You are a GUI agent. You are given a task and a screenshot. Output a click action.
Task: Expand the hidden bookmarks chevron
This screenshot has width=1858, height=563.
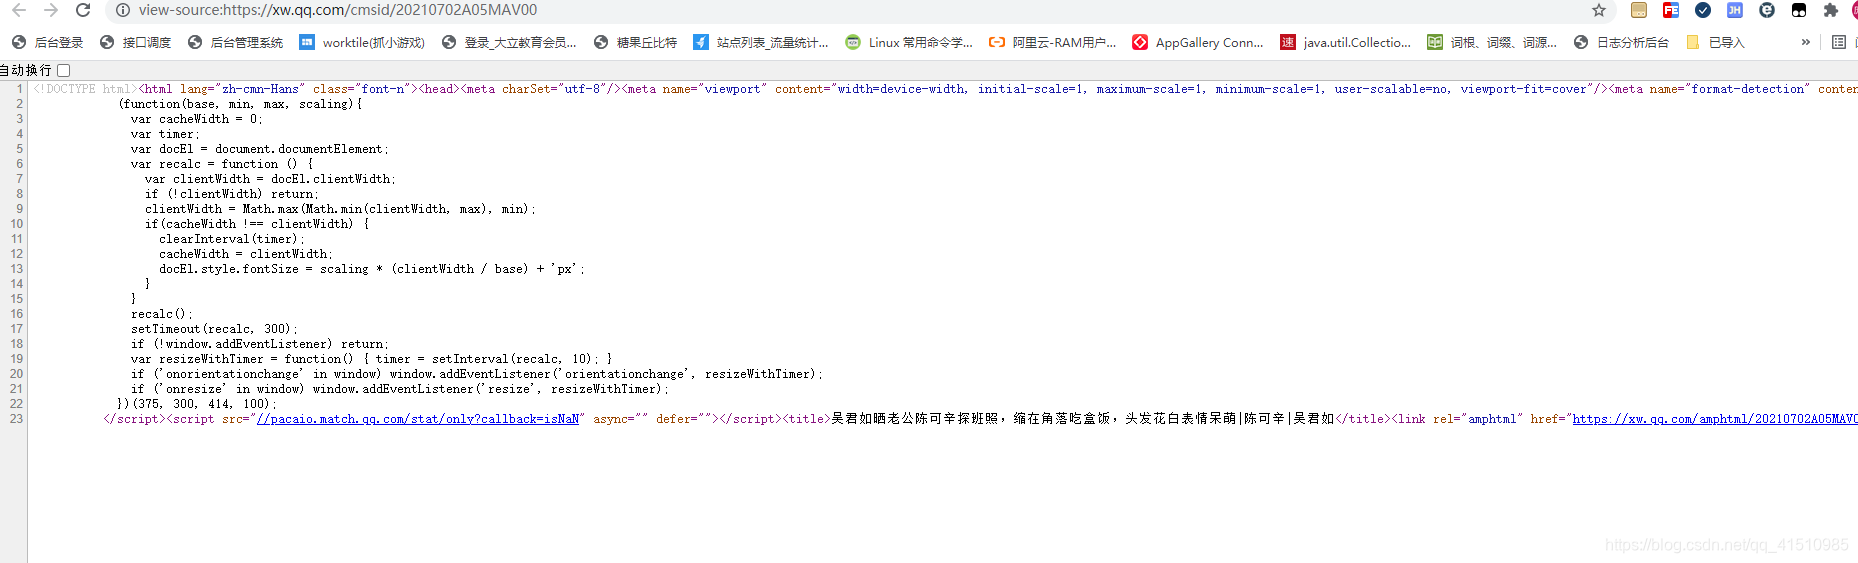coord(1805,42)
